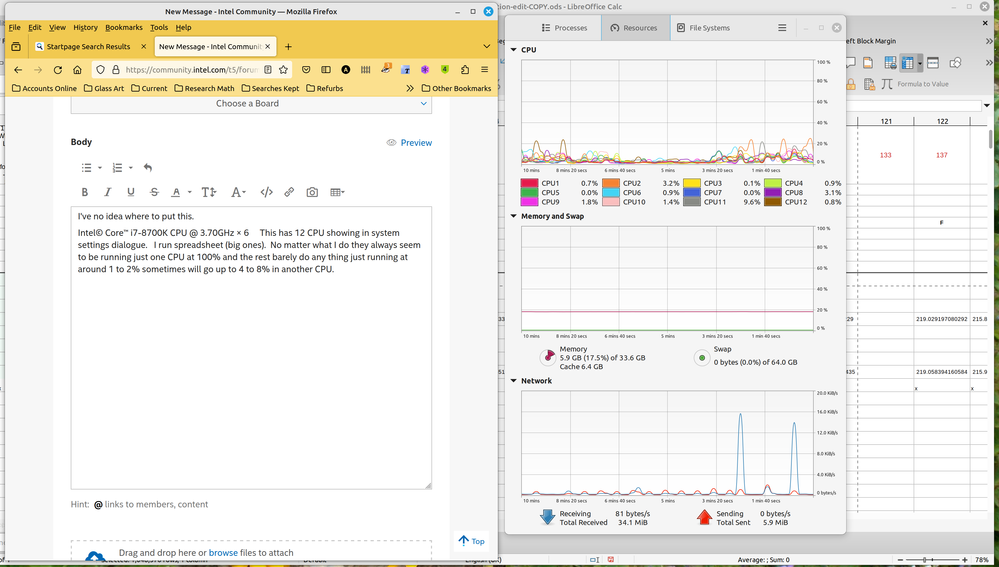Toggle strikethrough formatting in the message editor
This screenshot has height=567, width=999.
click(154, 192)
